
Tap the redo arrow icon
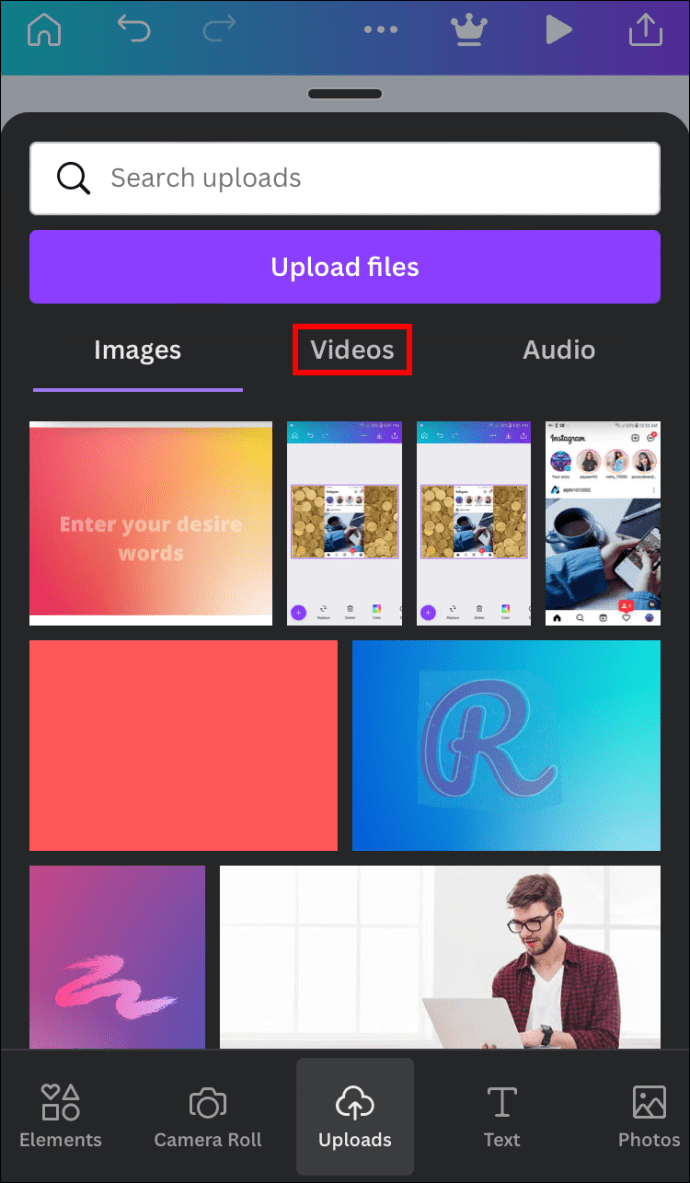click(219, 30)
